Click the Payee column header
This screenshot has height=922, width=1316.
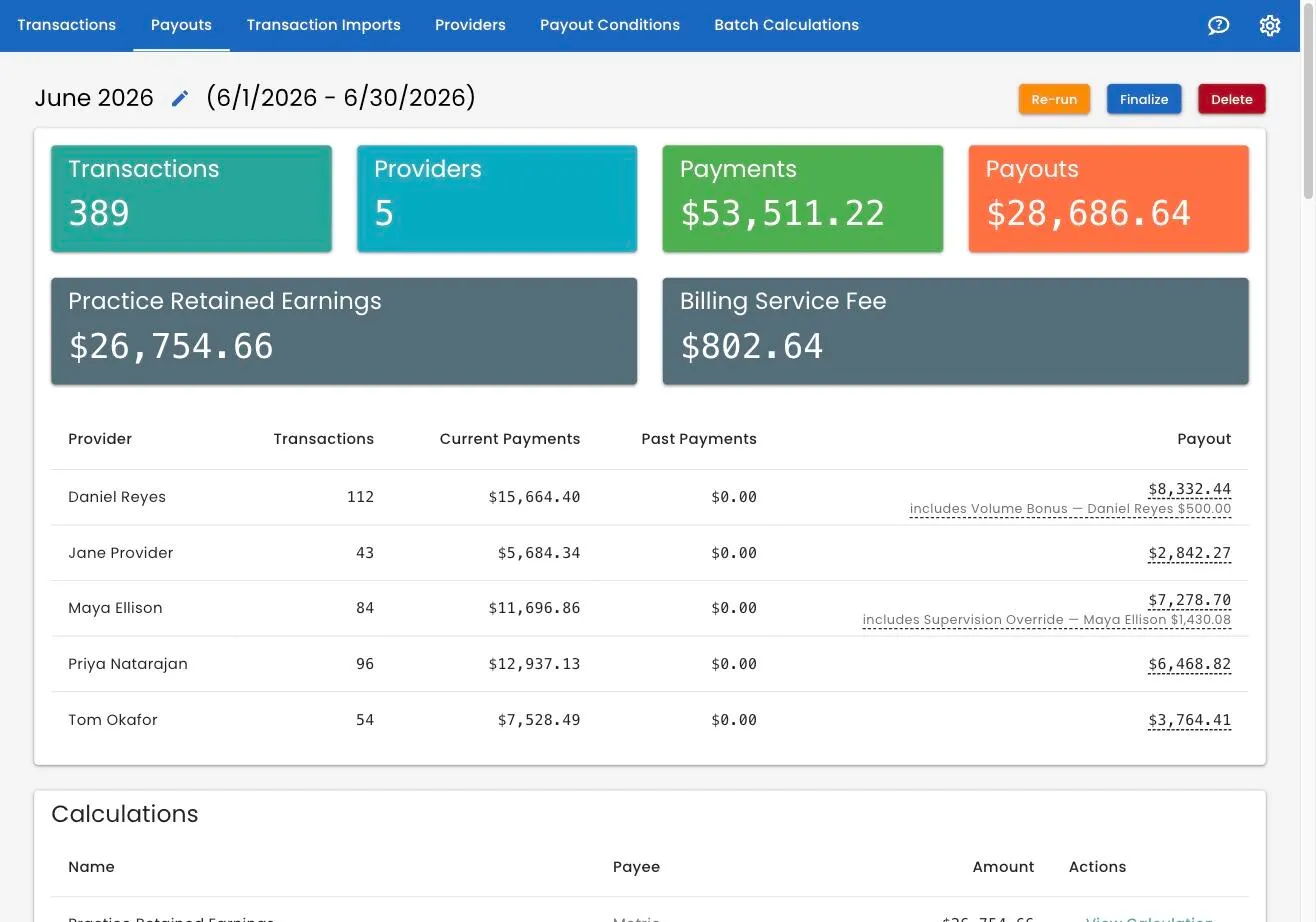(636, 867)
